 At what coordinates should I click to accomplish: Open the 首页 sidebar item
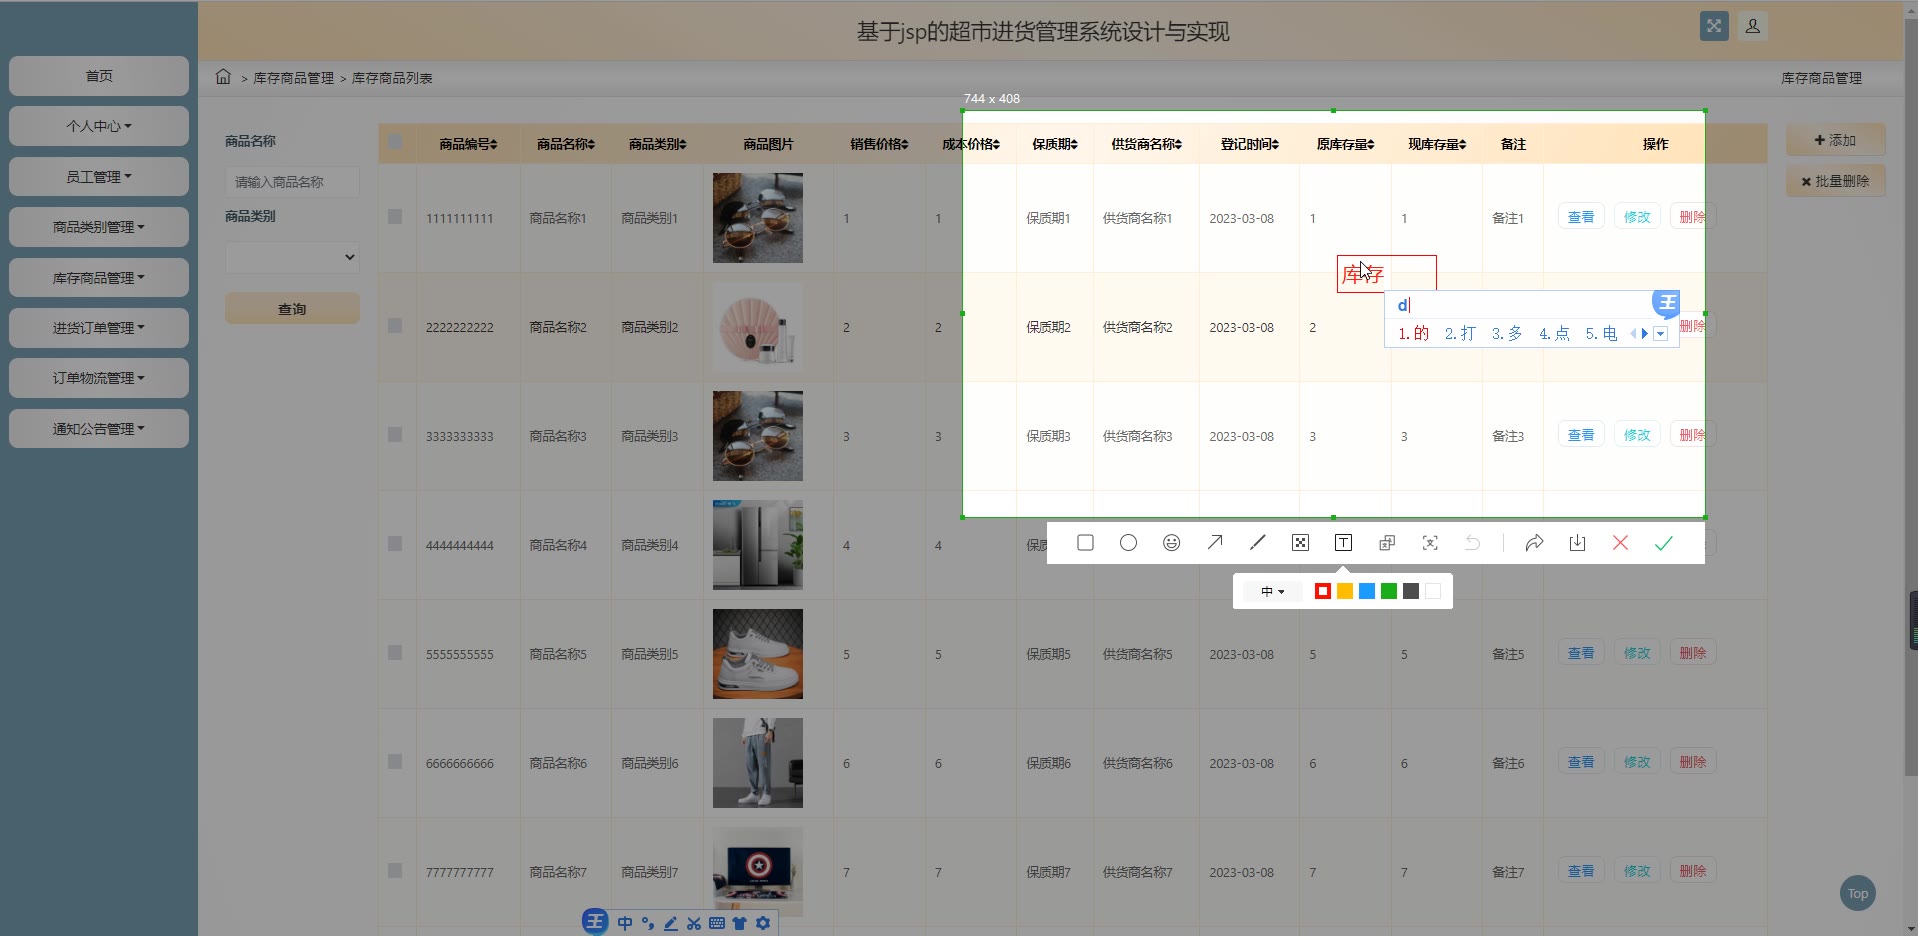coord(98,76)
